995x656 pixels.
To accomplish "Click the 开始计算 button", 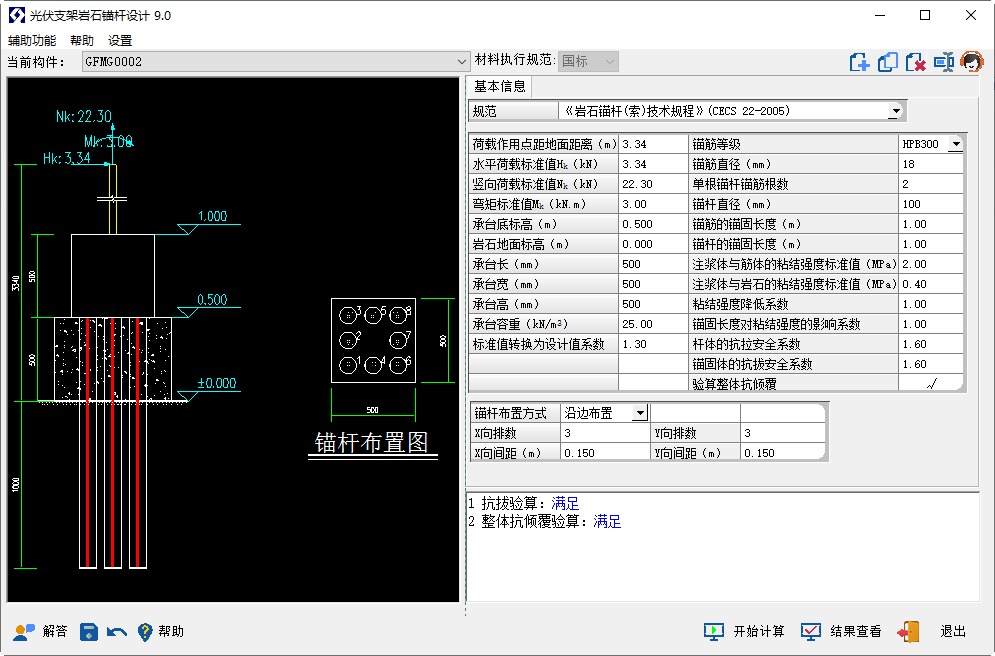I will click(x=745, y=631).
